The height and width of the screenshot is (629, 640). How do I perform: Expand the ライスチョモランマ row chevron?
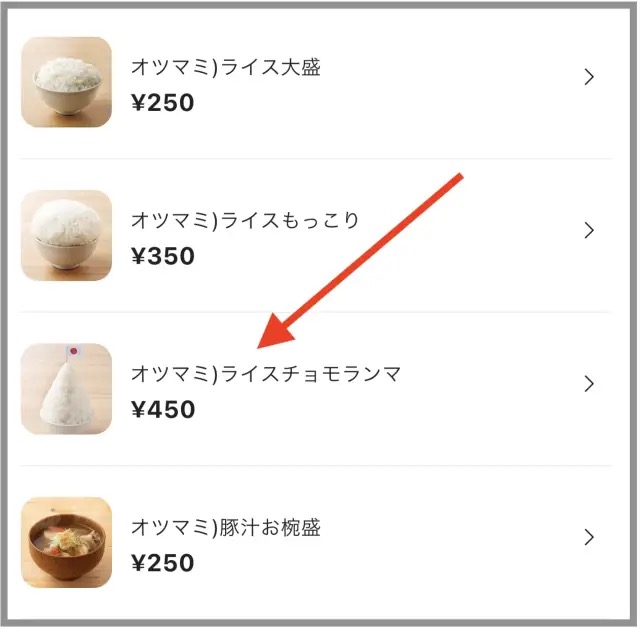pyautogui.click(x=589, y=384)
